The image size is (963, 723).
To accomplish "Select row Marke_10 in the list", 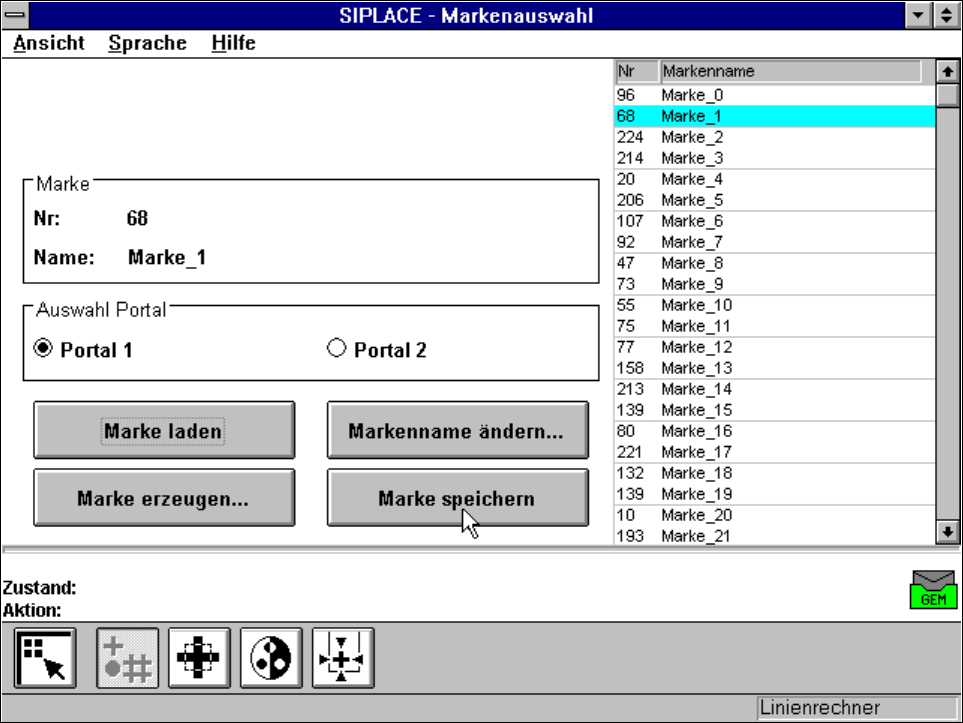I will tap(774, 305).
